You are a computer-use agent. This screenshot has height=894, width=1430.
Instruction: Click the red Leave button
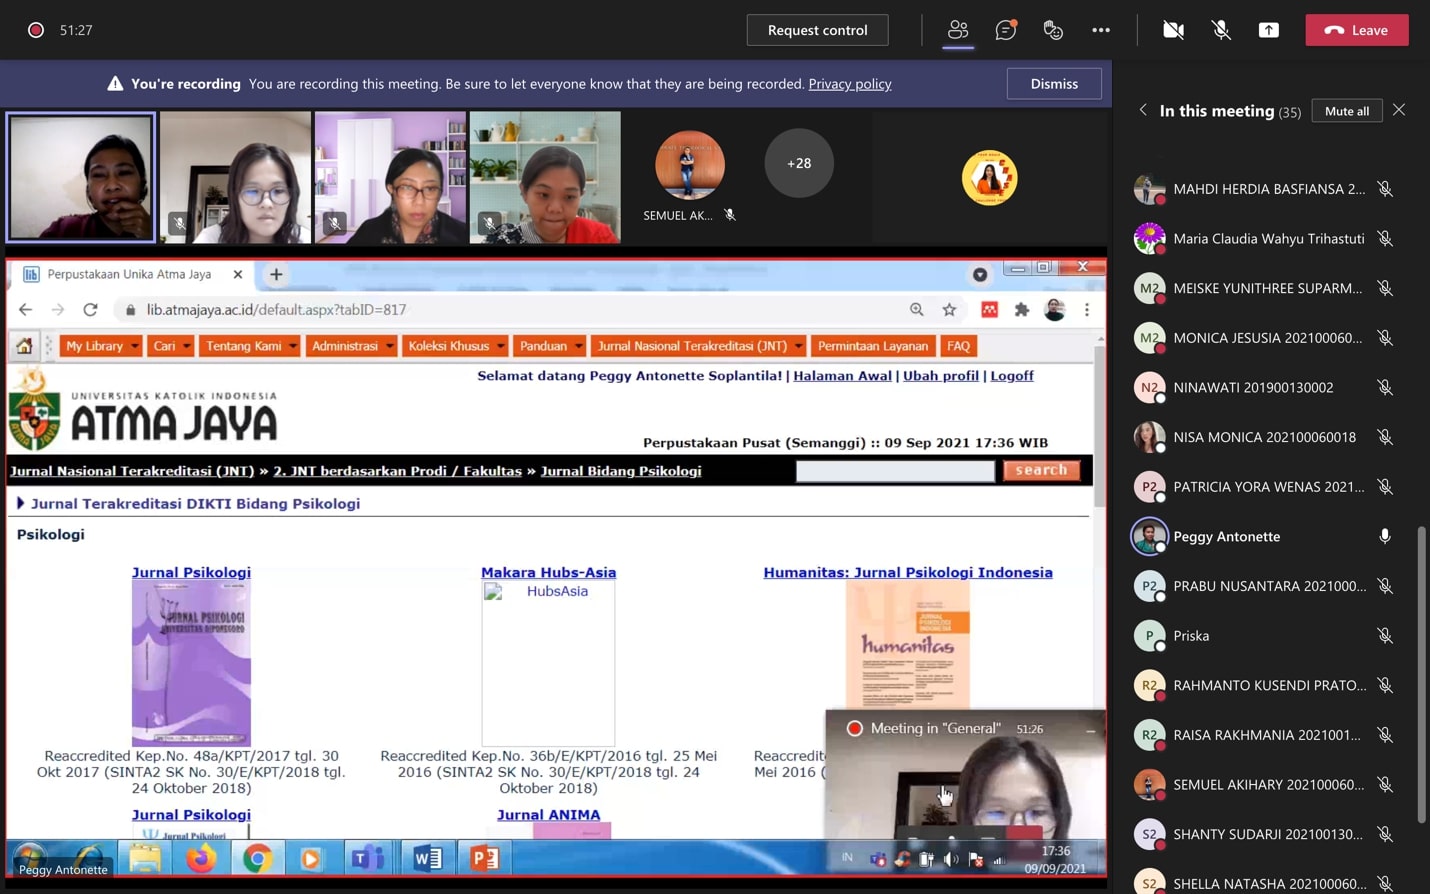(x=1356, y=30)
